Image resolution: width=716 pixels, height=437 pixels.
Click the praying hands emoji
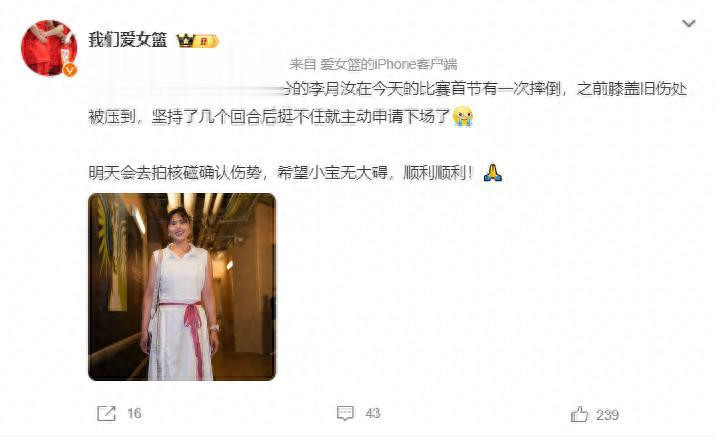tap(493, 173)
